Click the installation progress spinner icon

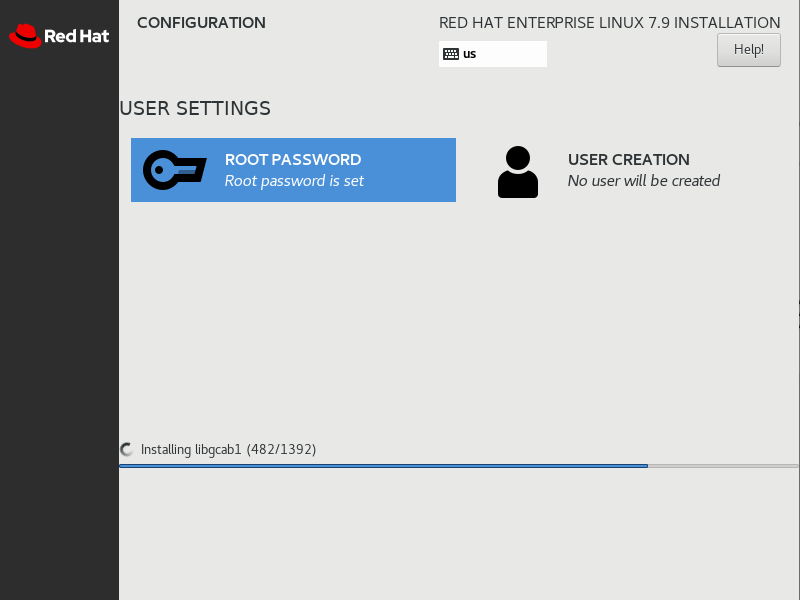[127, 449]
